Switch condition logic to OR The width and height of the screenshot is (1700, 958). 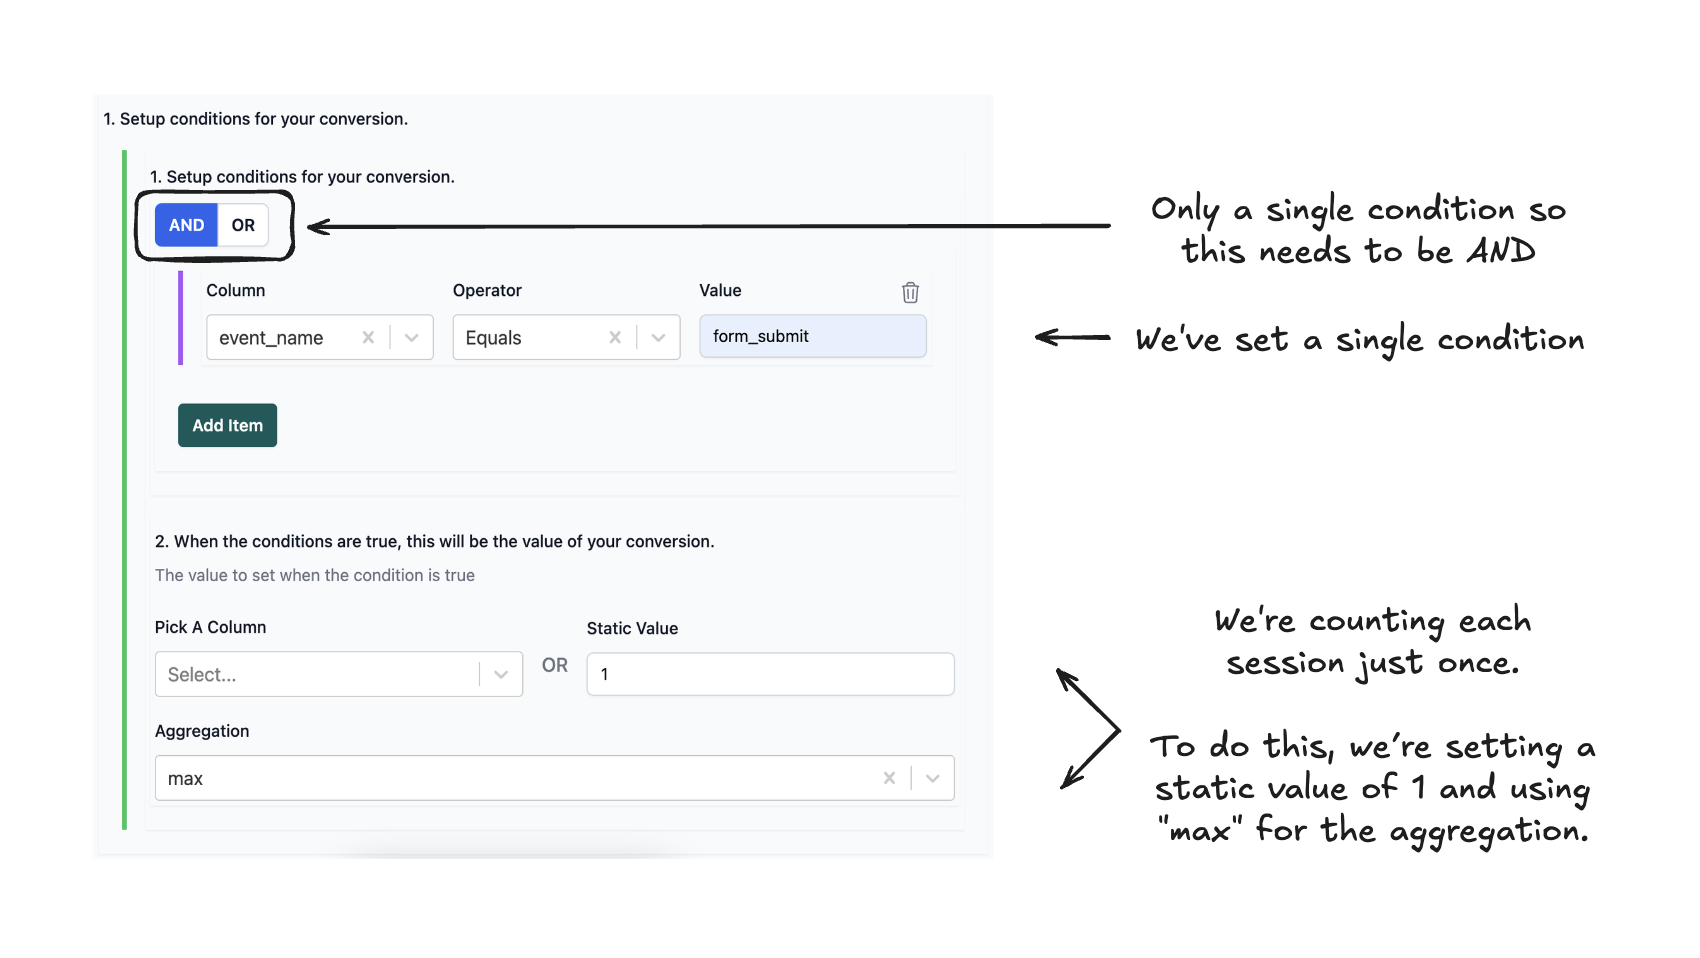(x=243, y=225)
